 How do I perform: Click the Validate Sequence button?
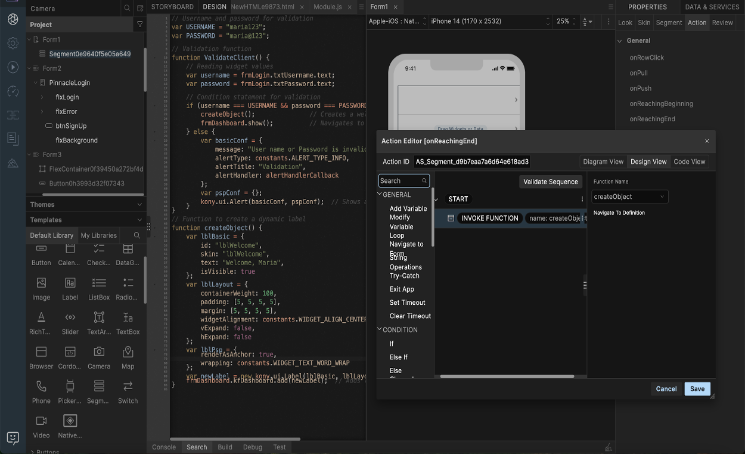pyautogui.click(x=550, y=182)
